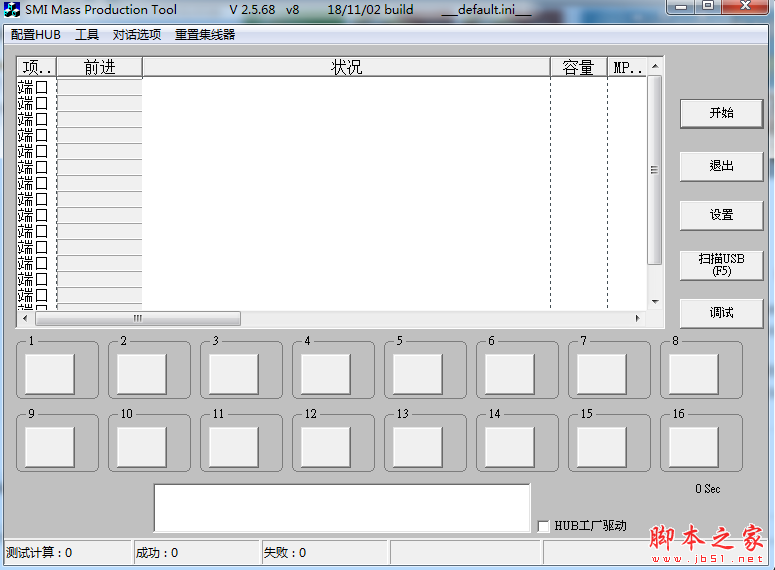Viewport: 775px width, 570px height.
Task: Select port slot 8 box
Action: coord(693,374)
